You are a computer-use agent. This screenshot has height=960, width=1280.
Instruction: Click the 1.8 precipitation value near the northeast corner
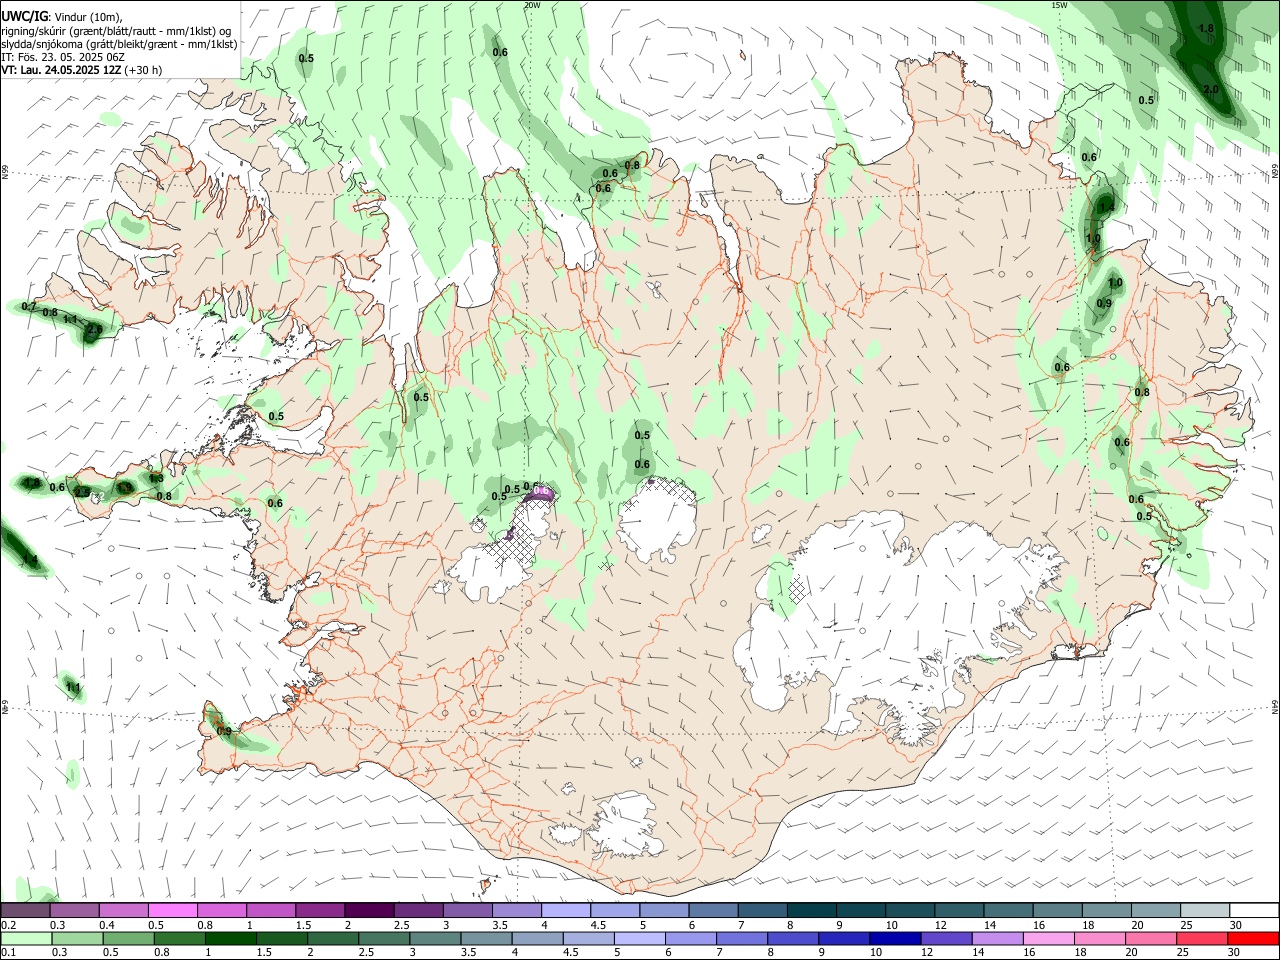point(1206,29)
